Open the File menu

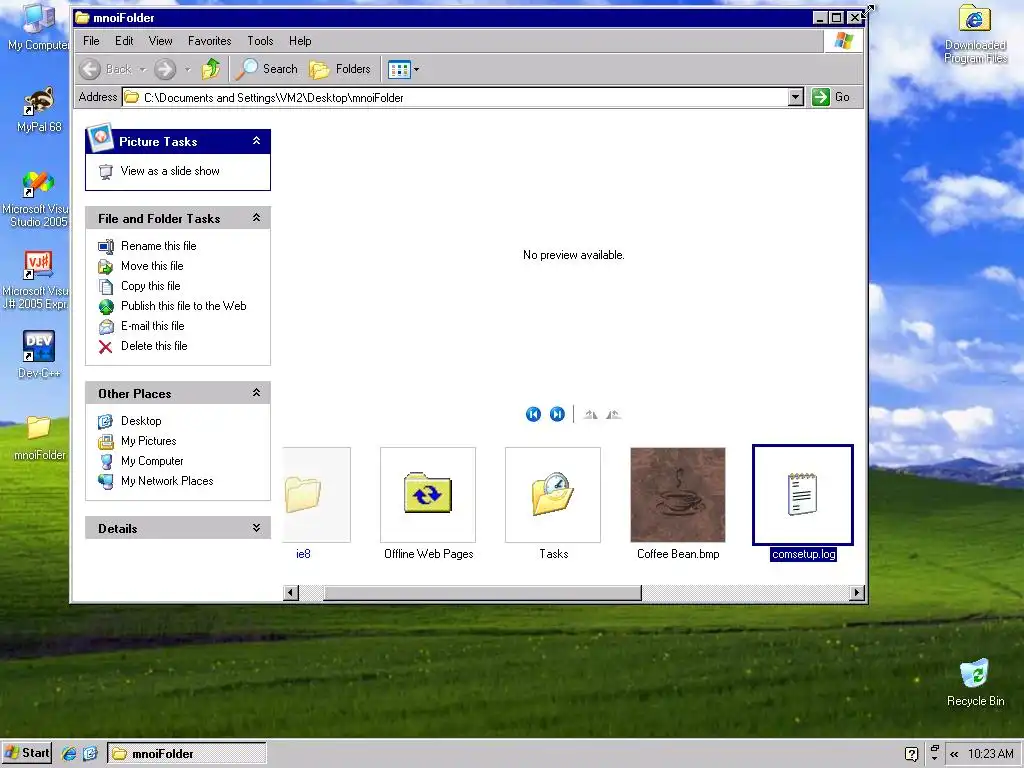(x=91, y=40)
